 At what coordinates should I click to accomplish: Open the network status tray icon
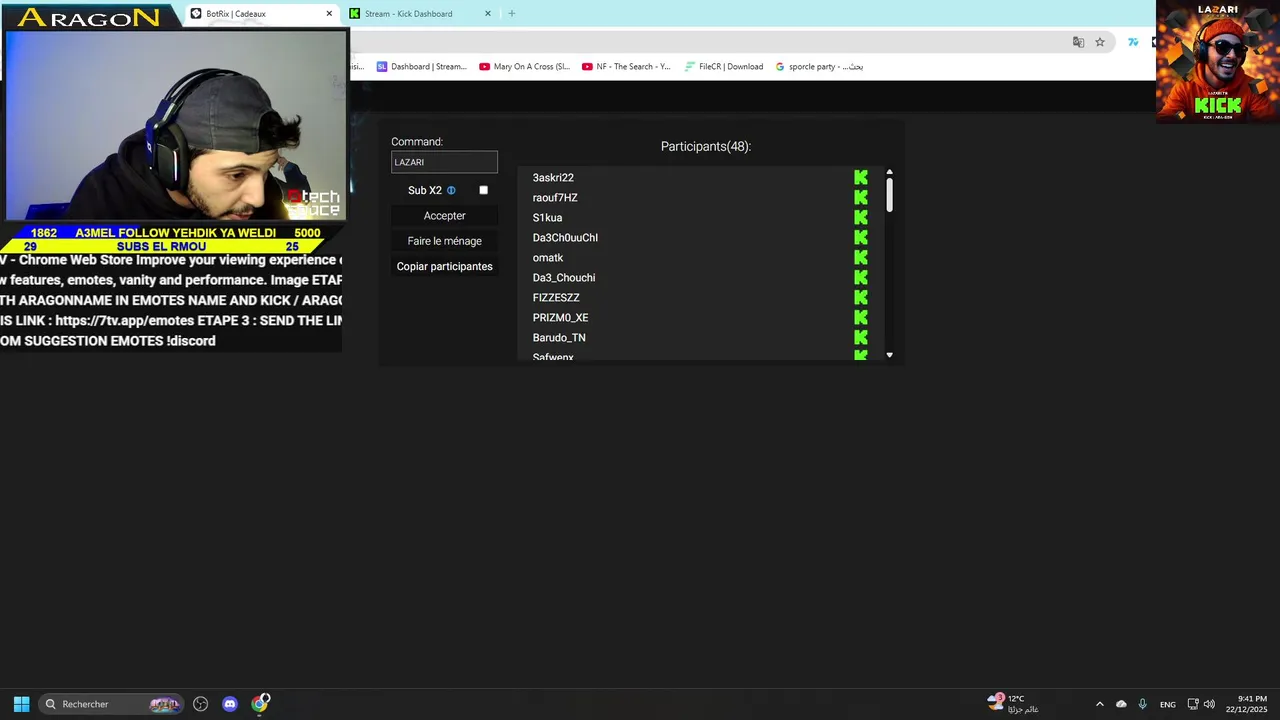[x=1192, y=704]
